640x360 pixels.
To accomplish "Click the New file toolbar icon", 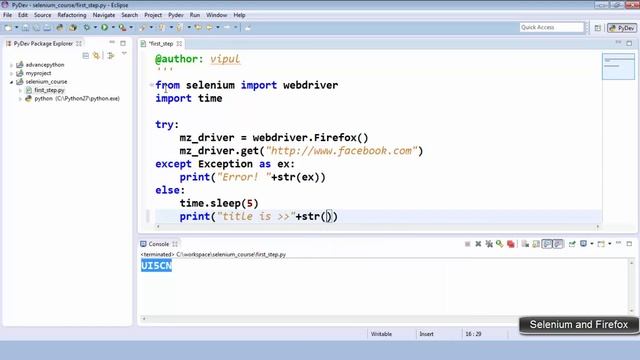I will [x=8, y=27].
